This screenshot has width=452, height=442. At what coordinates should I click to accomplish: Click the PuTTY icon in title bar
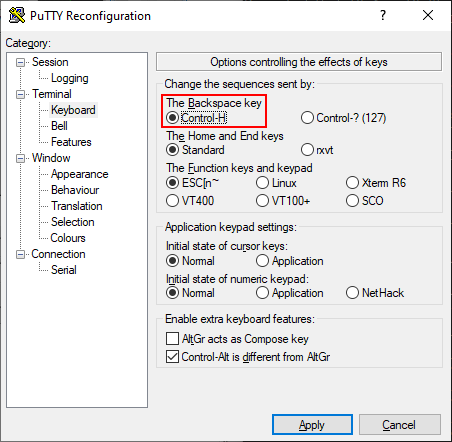tap(17, 15)
